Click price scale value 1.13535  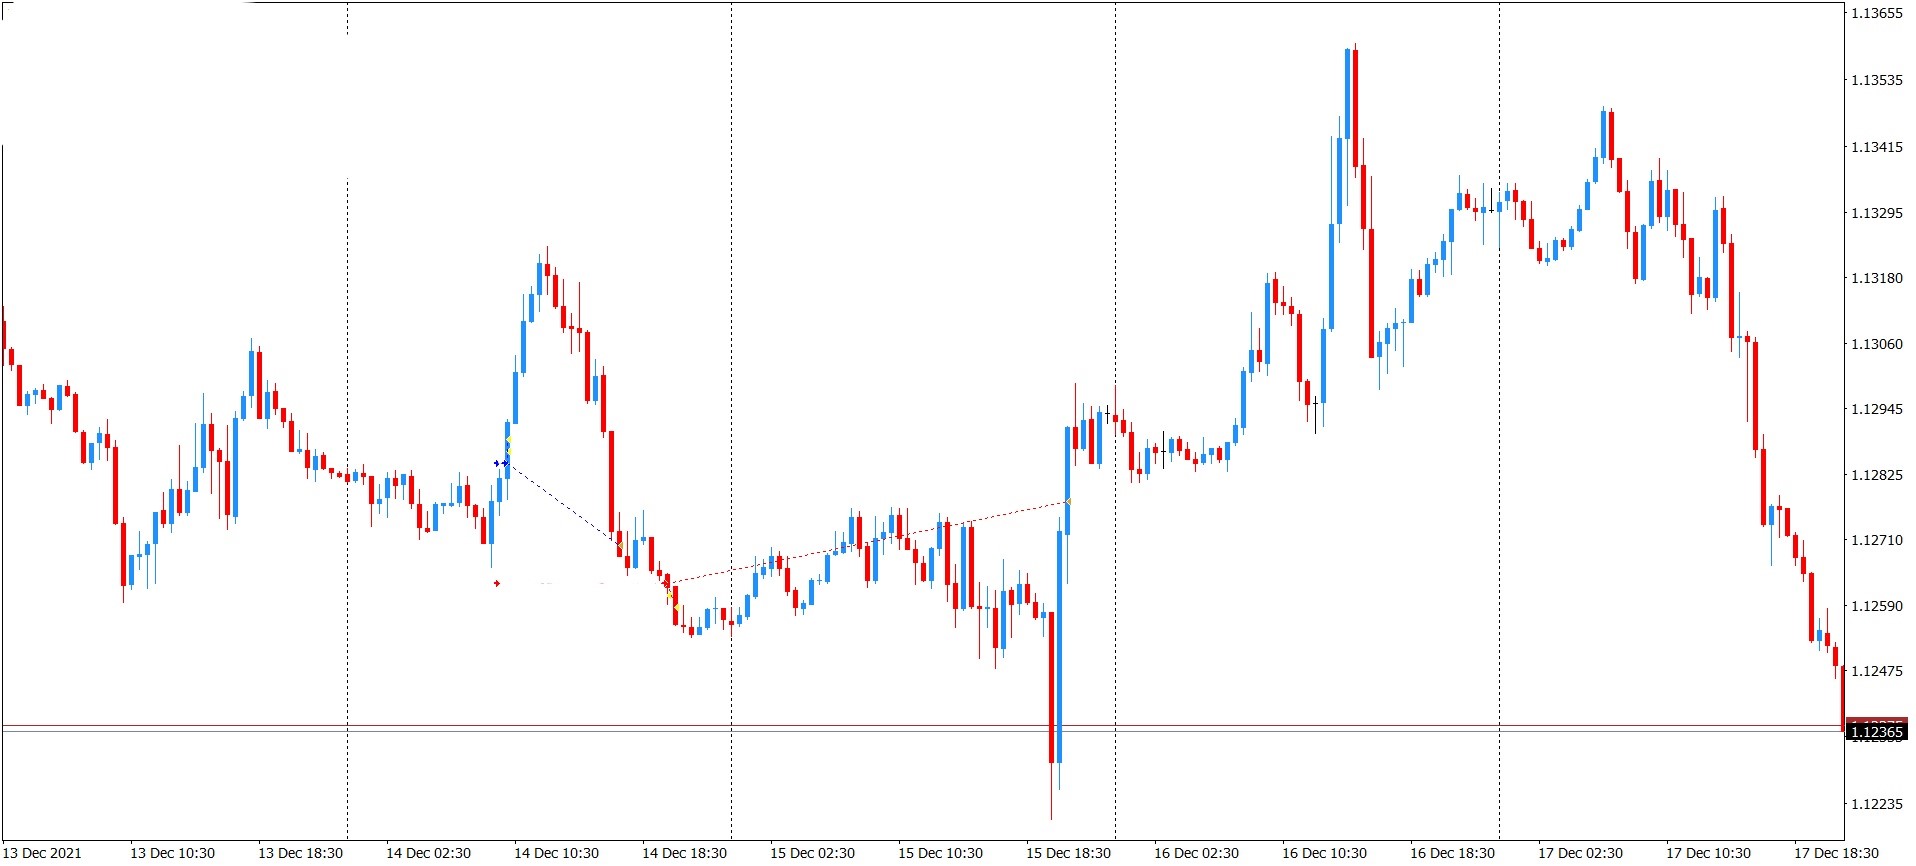click(1876, 80)
